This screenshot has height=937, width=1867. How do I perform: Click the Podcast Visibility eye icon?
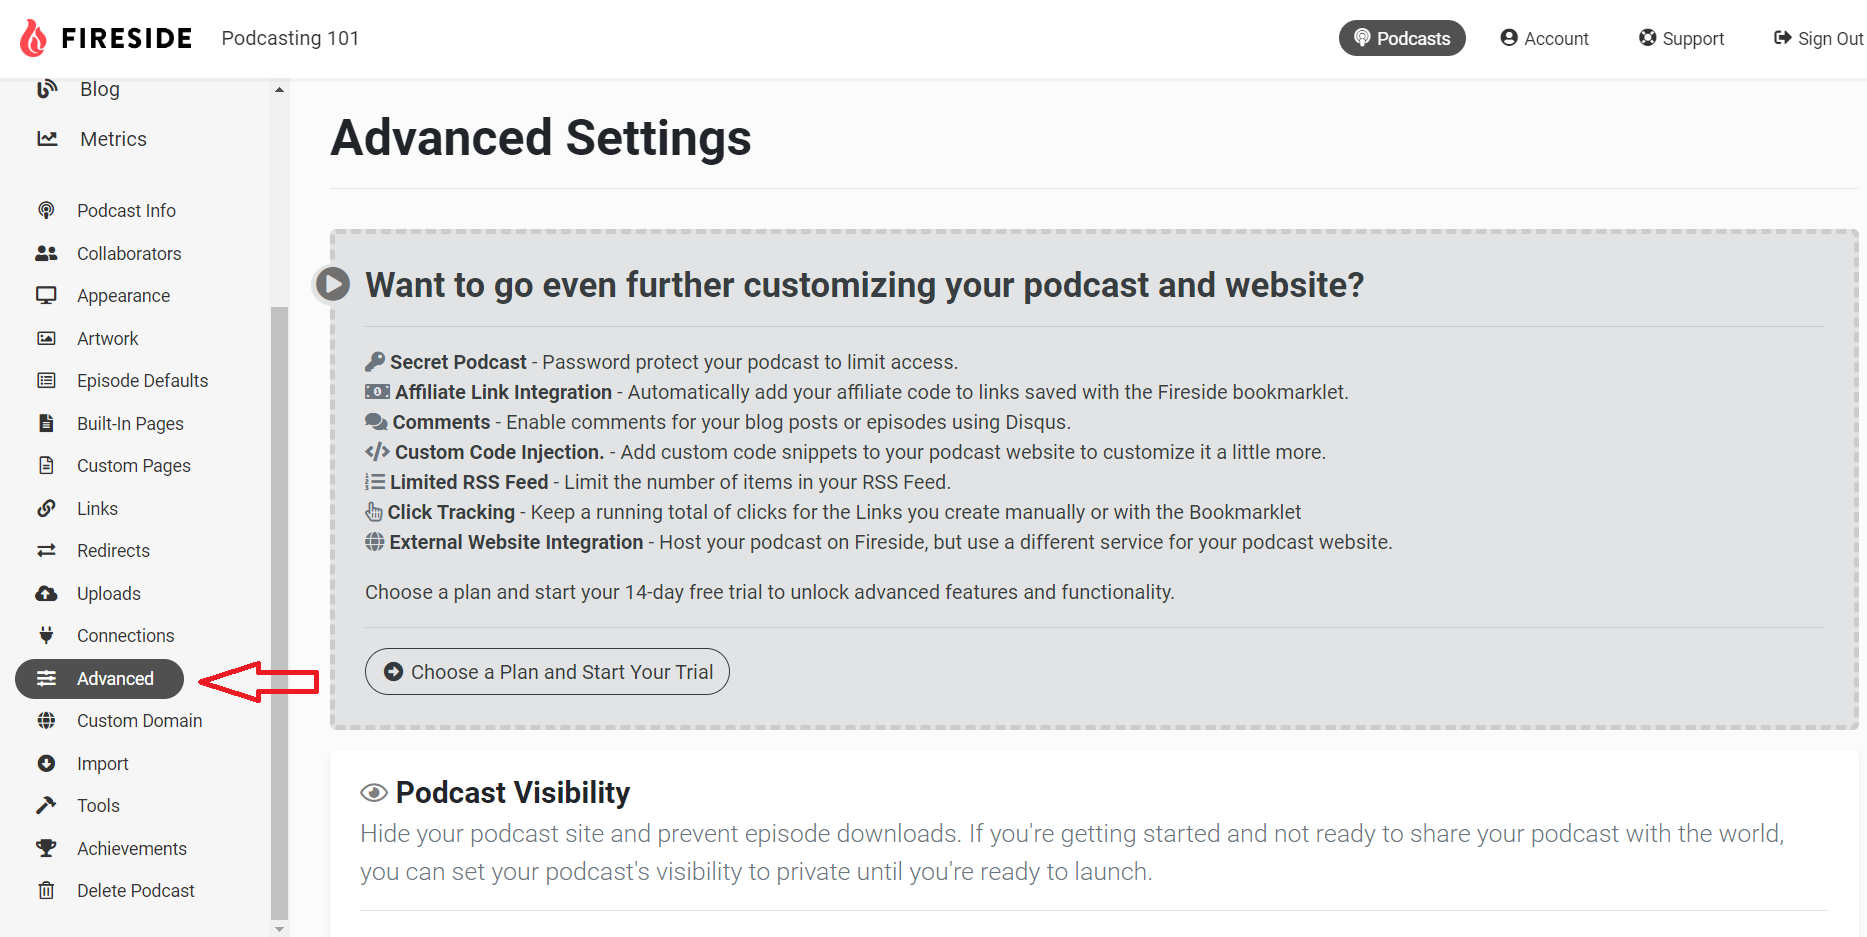coord(374,793)
